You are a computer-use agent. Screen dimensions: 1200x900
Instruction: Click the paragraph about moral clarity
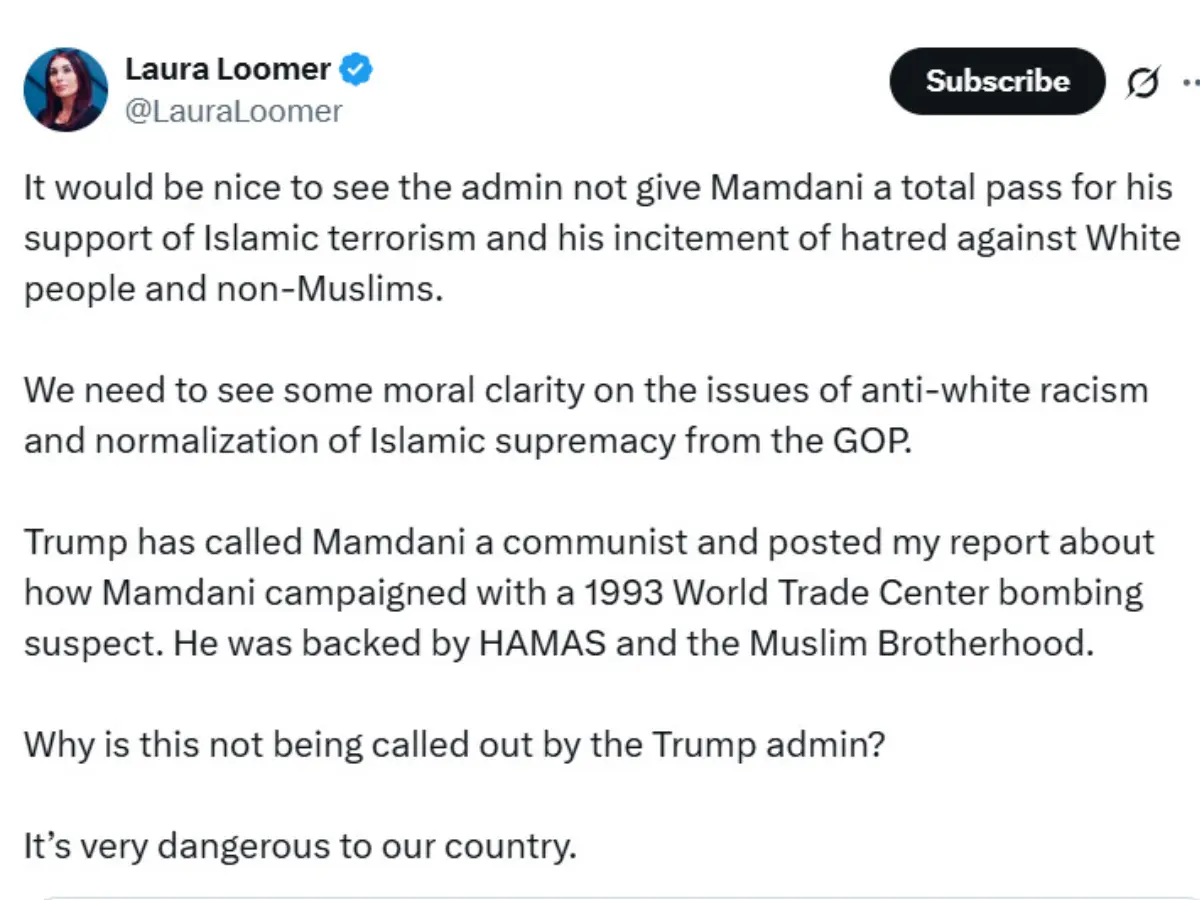pyautogui.click(x=586, y=415)
